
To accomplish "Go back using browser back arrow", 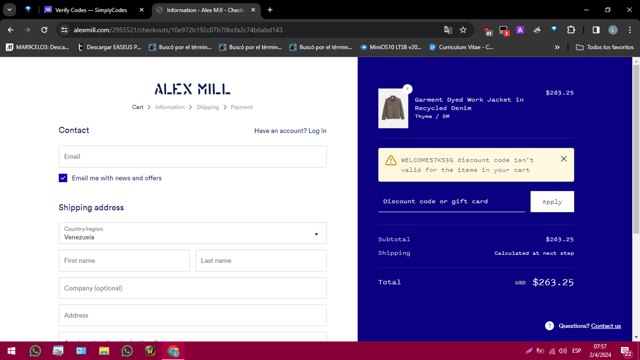I will (x=11, y=30).
